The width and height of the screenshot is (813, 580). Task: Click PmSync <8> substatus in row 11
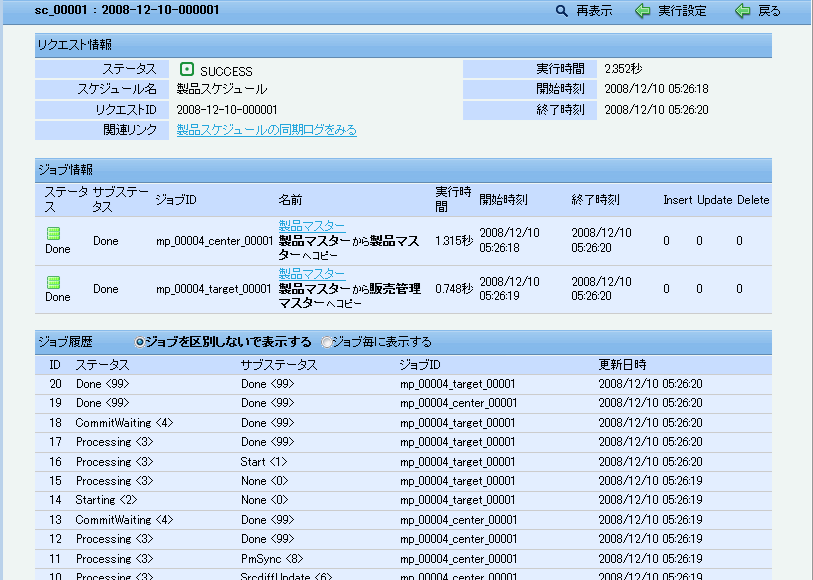point(272,559)
